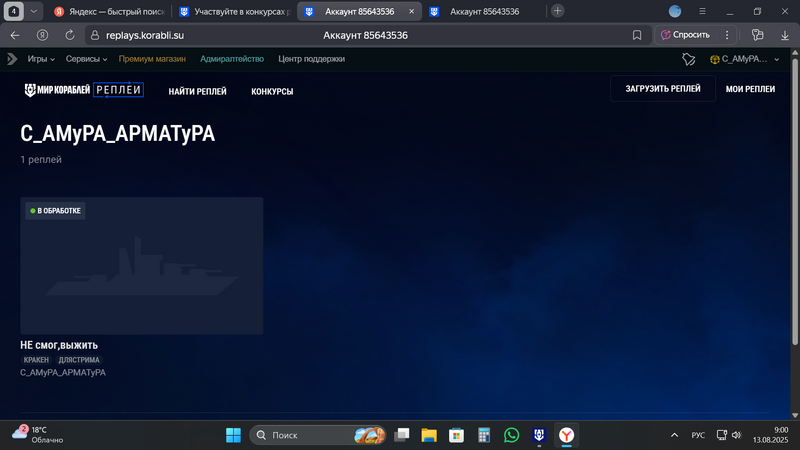Expand the Сервисы dropdown menu

86,59
